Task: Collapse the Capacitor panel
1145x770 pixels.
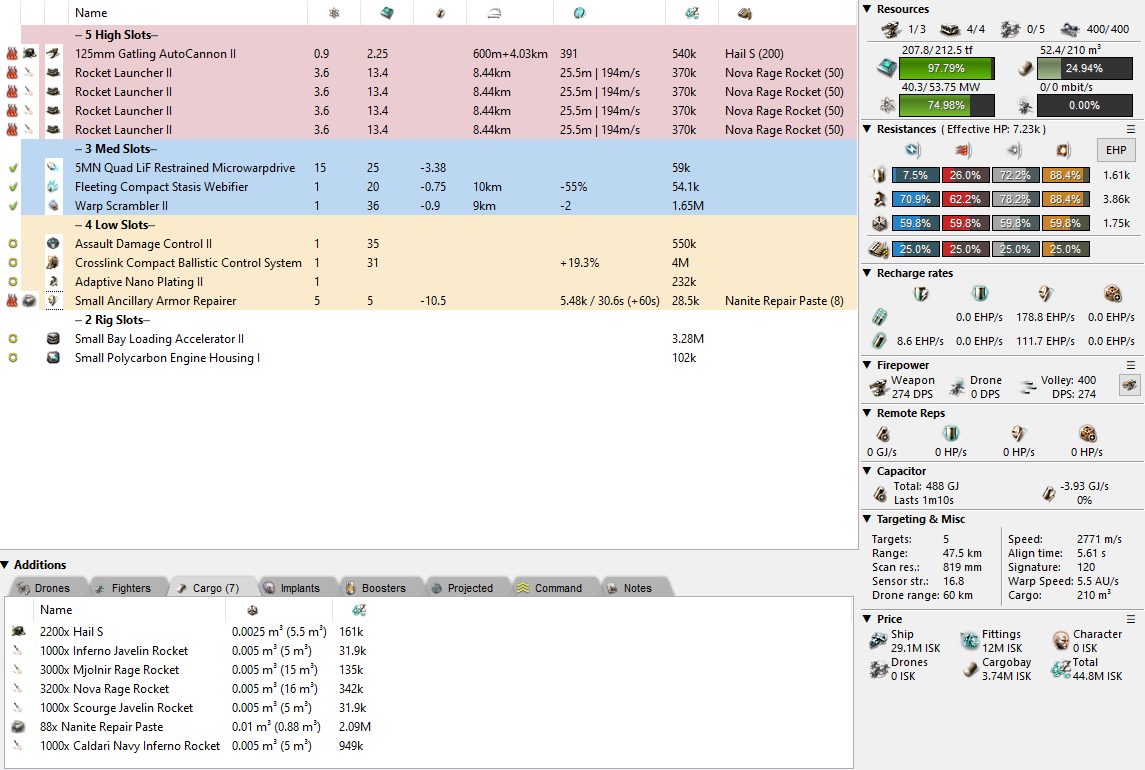Action: (868, 471)
